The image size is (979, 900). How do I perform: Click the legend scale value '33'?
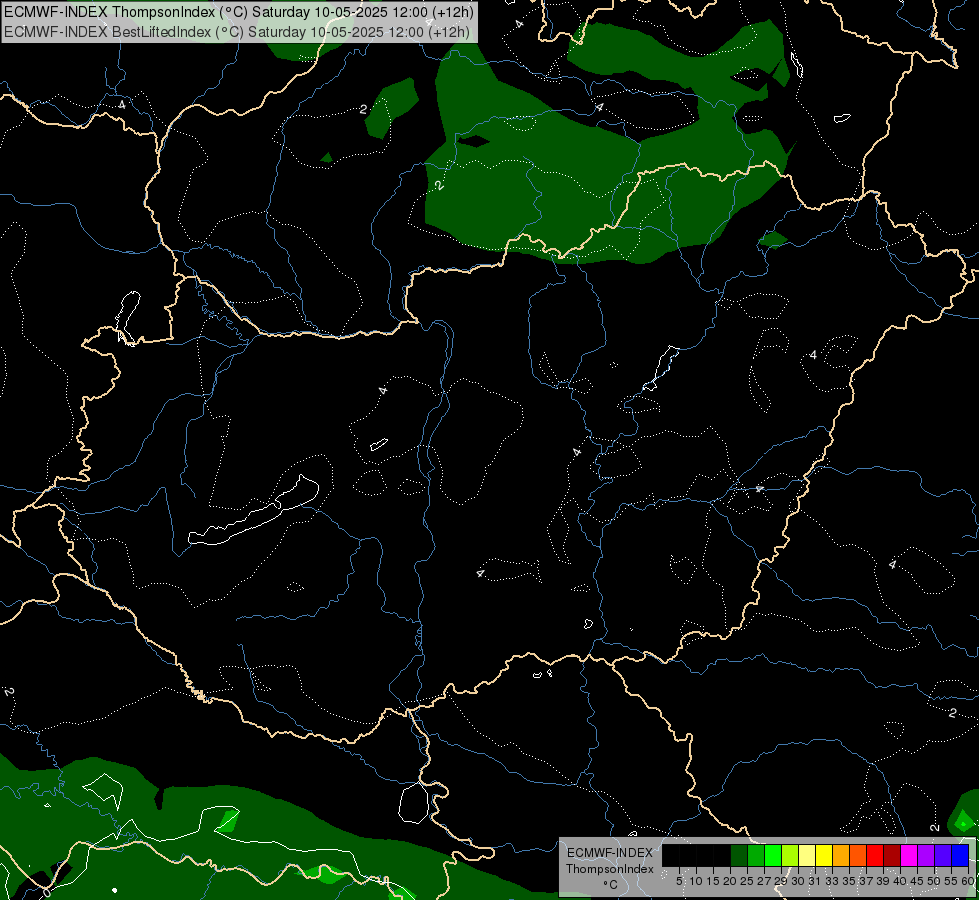point(832,881)
